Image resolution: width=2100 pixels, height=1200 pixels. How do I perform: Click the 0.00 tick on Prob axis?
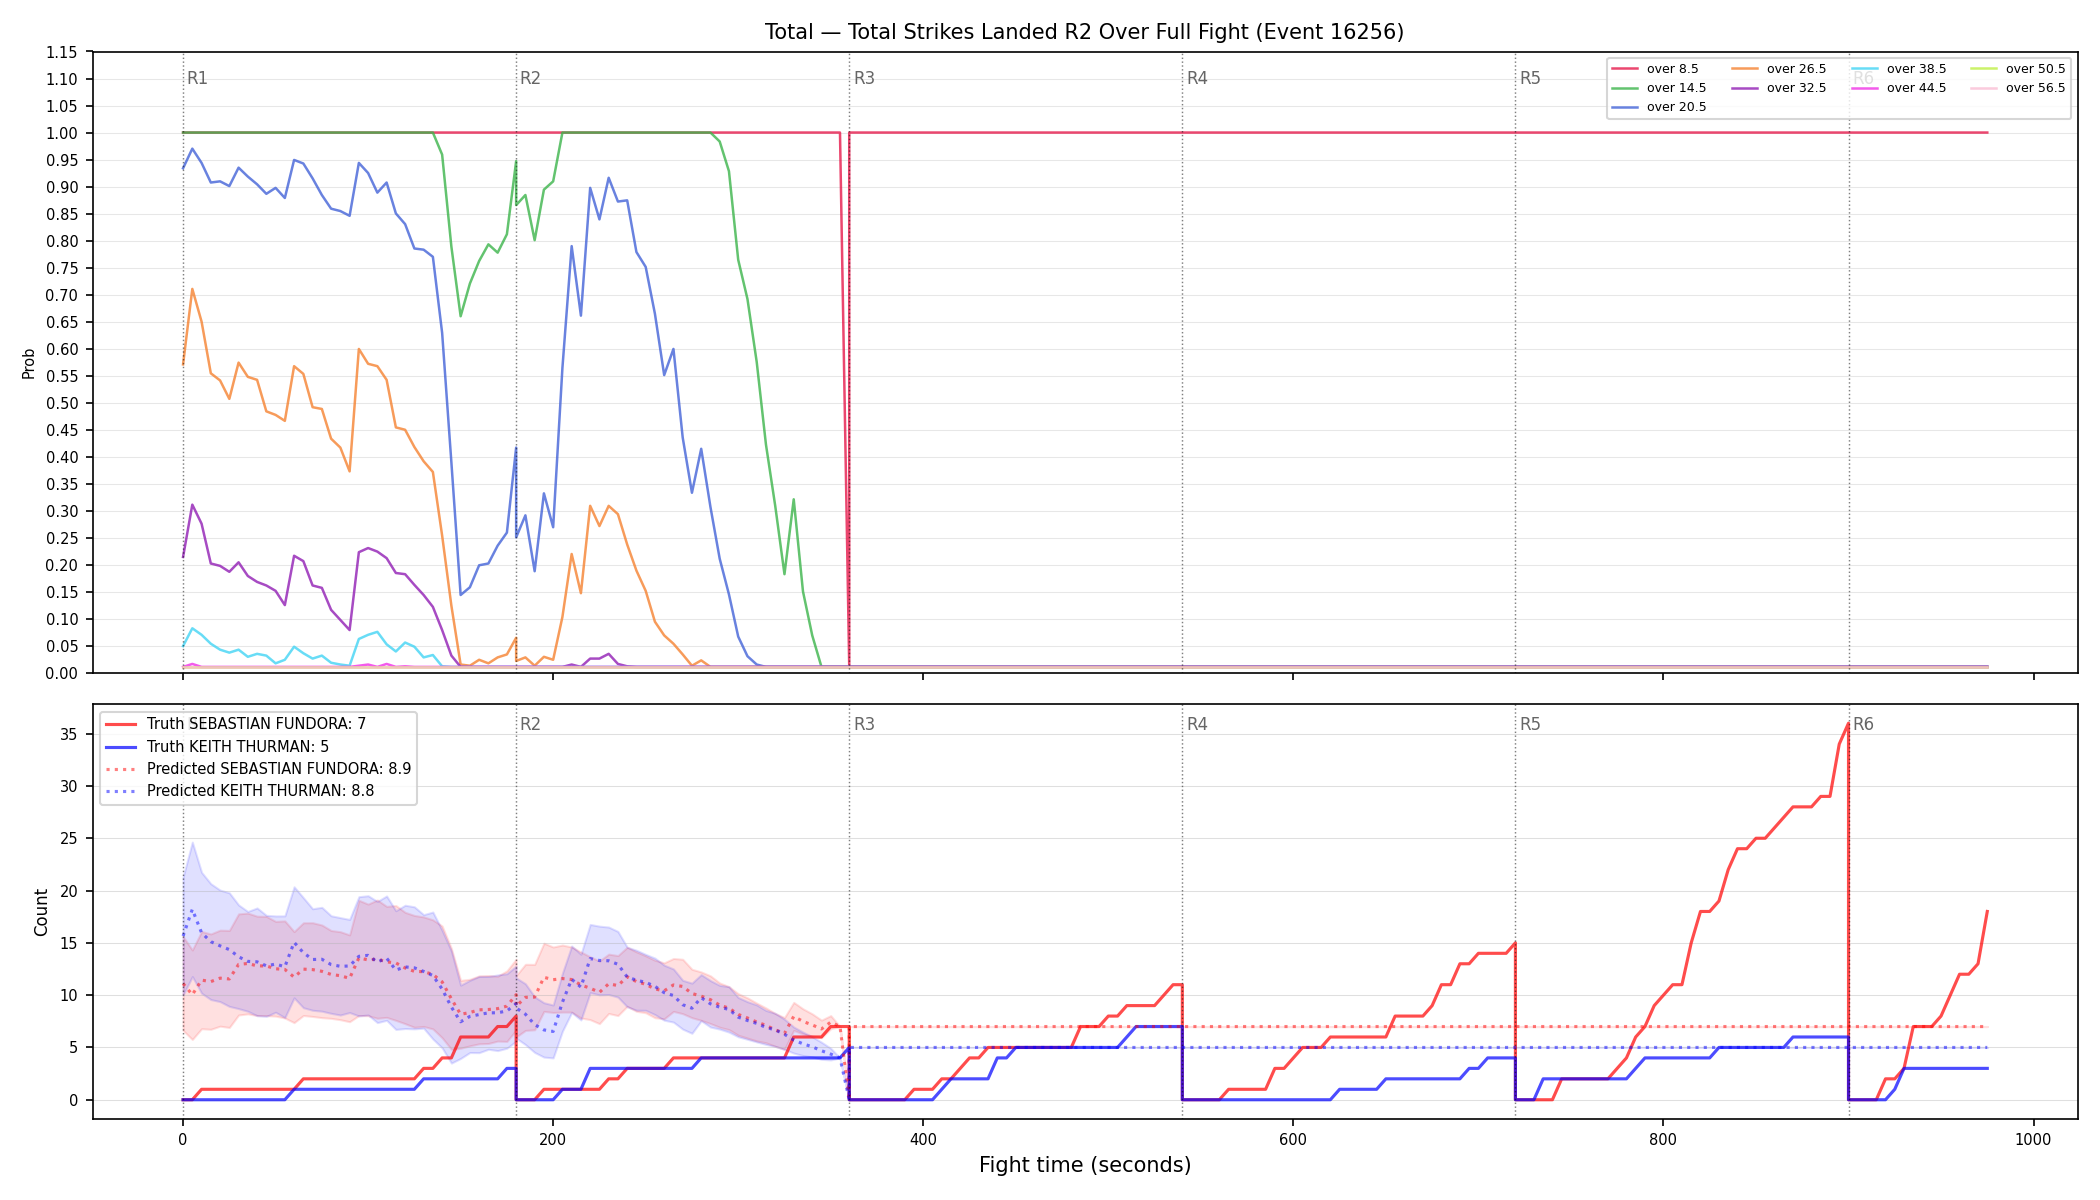click(62, 673)
